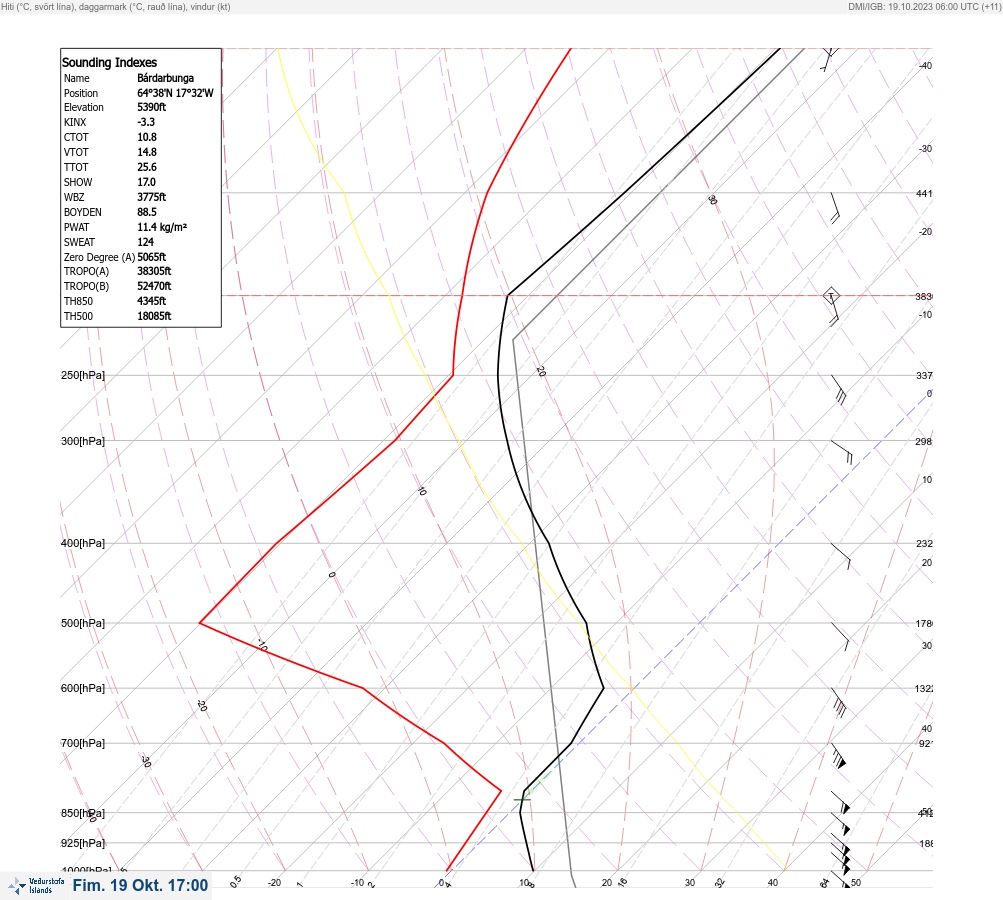Click the TH500 value 18085ft
The image size is (1003, 900).
point(154,316)
